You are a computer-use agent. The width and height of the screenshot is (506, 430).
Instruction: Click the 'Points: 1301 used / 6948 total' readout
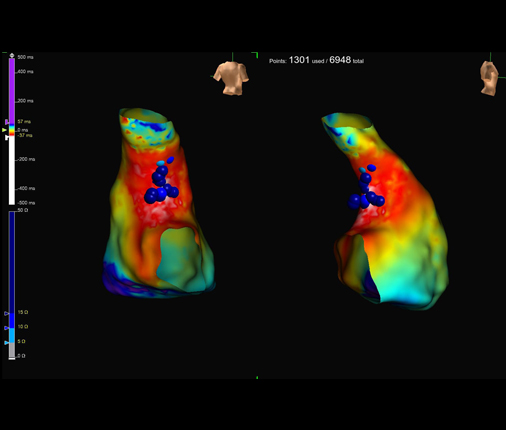(316, 60)
